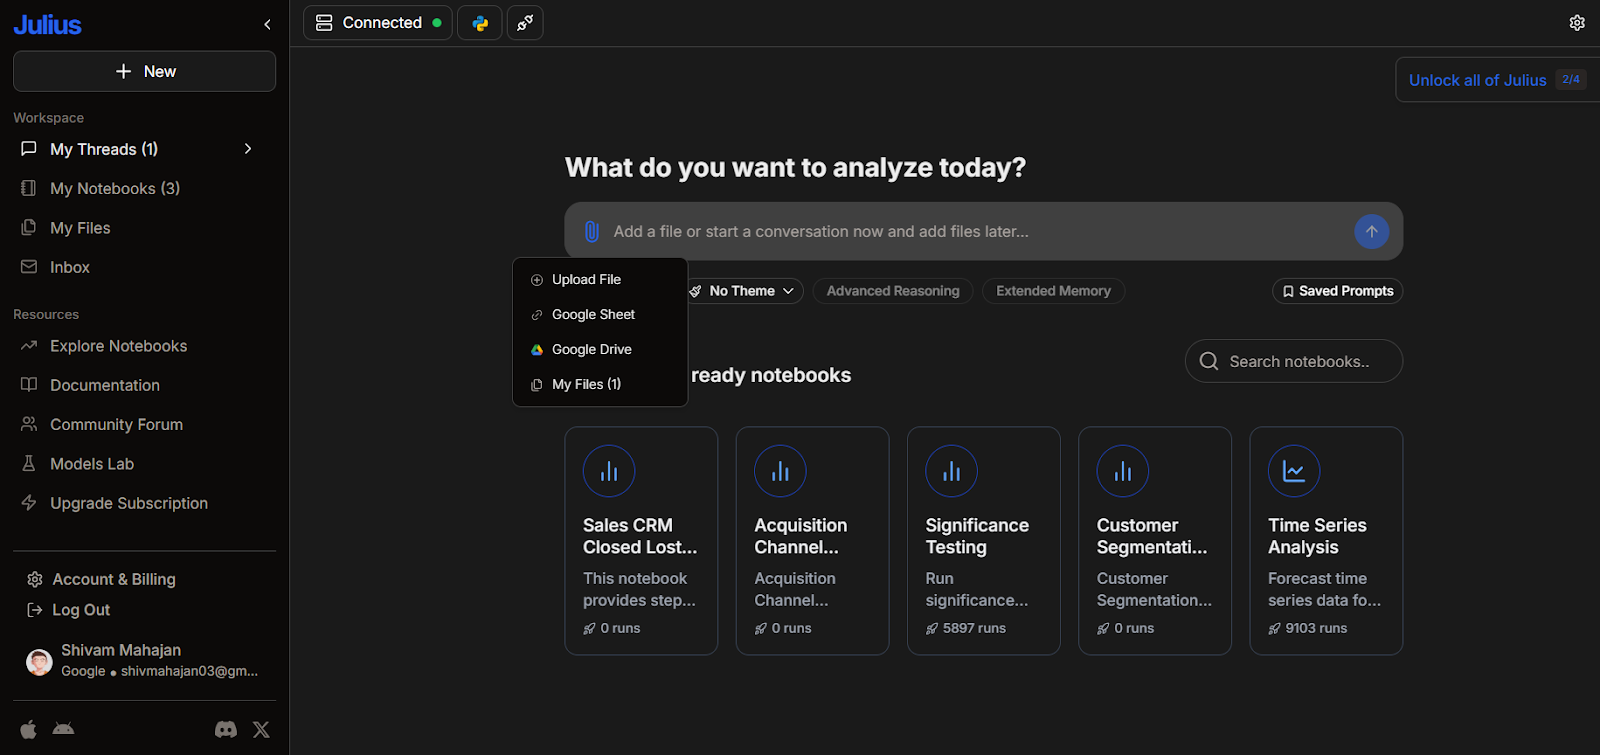Click the Upgrade Subscription lightning icon
The image size is (1600, 755).
click(x=29, y=503)
